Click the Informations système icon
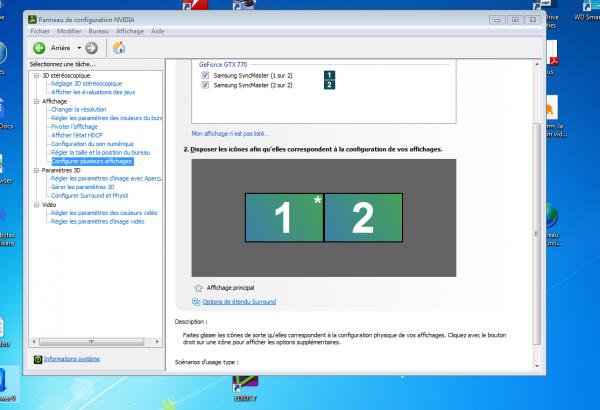 pyautogui.click(x=38, y=359)
